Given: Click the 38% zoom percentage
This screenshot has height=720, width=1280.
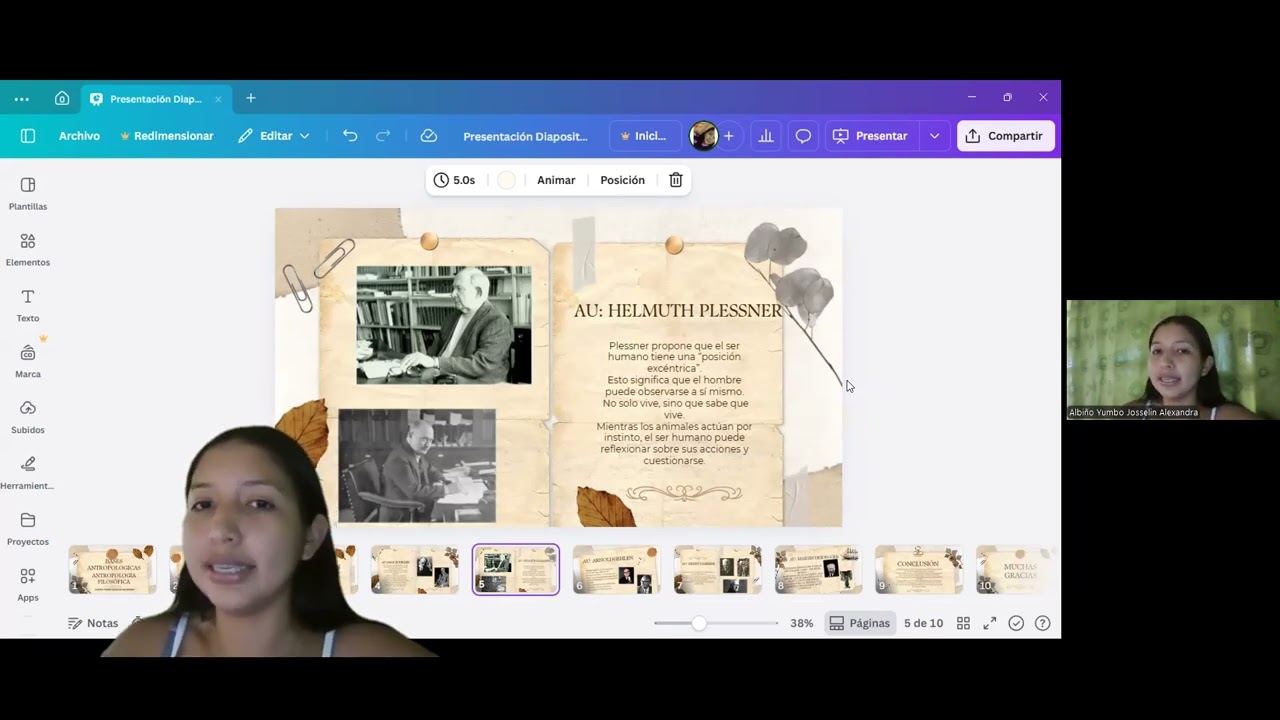Looking at the screenshot, I should (x=802, y=623).
